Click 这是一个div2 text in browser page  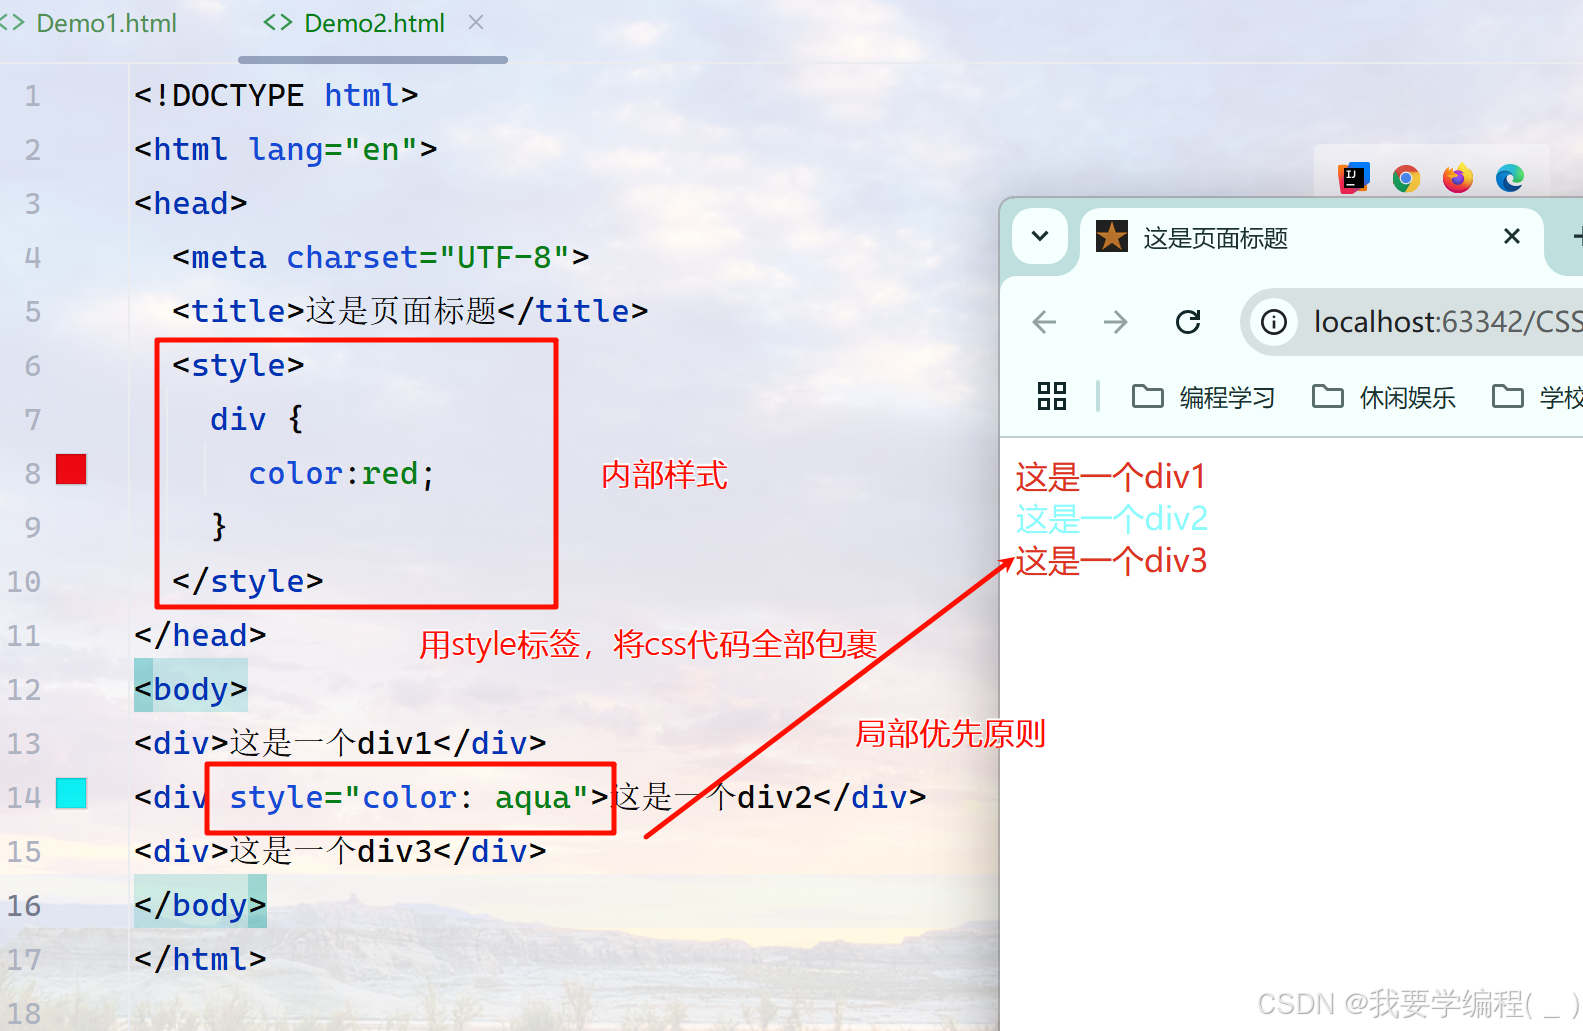(1111, 519)
